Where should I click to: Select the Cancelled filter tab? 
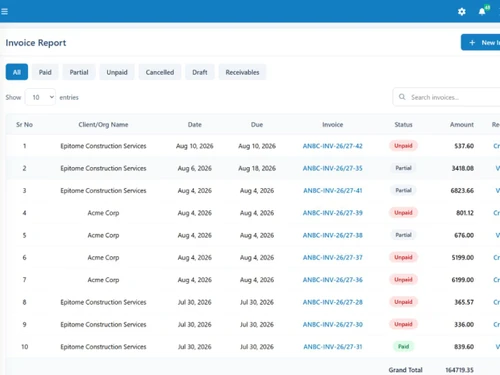pyautogui.click(x=160, y=72)
